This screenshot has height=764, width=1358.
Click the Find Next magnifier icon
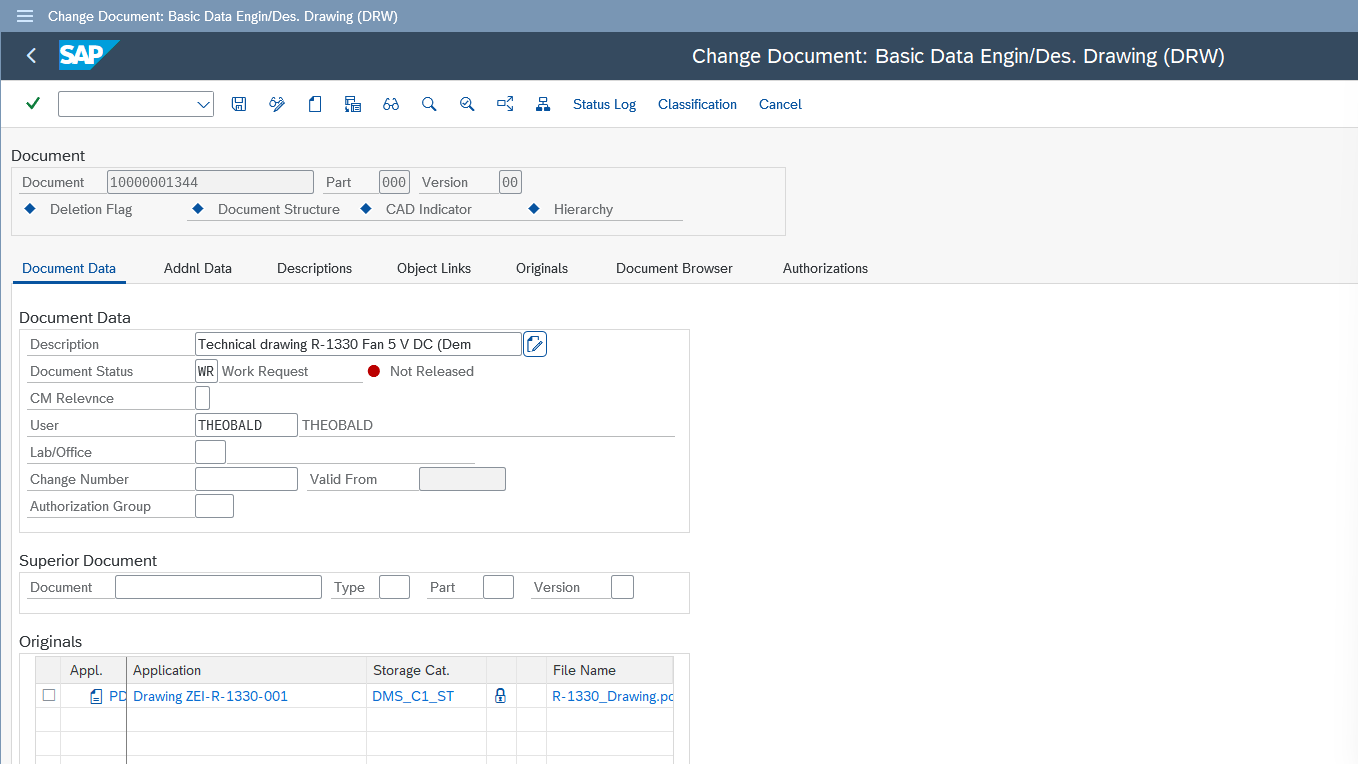(x=467, y=104)
